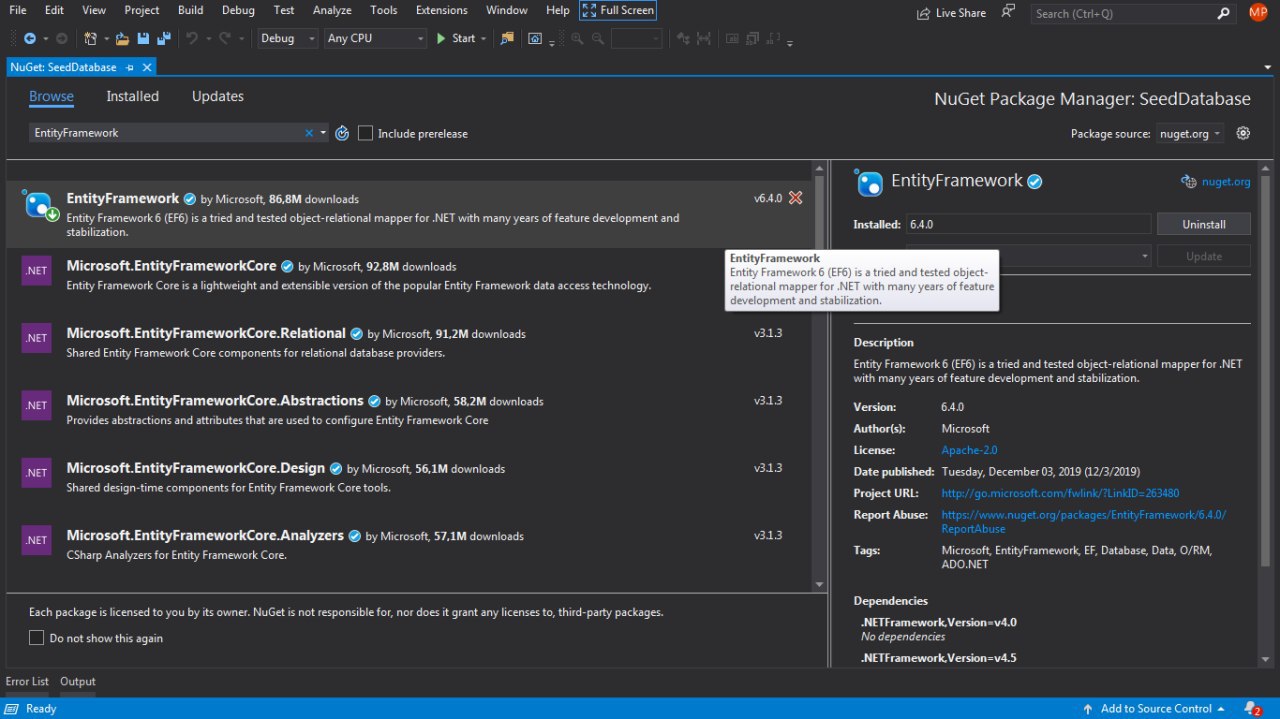Click the greyed Update button
This screenshot has width=1280, height=719.
click(x=1204, y=256)
